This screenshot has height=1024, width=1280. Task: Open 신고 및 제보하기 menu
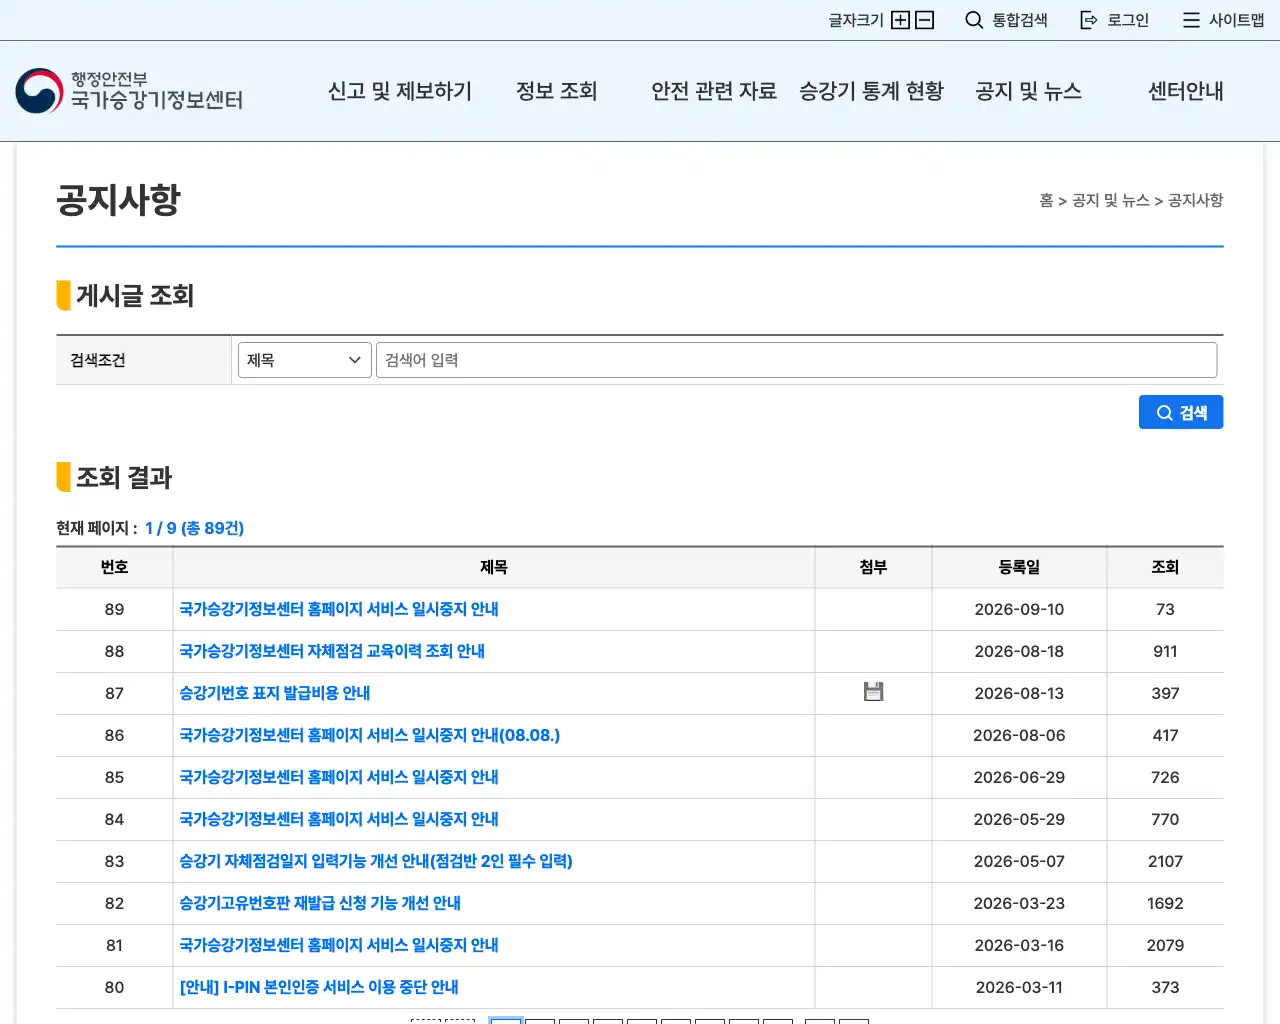tap(400, 91)
